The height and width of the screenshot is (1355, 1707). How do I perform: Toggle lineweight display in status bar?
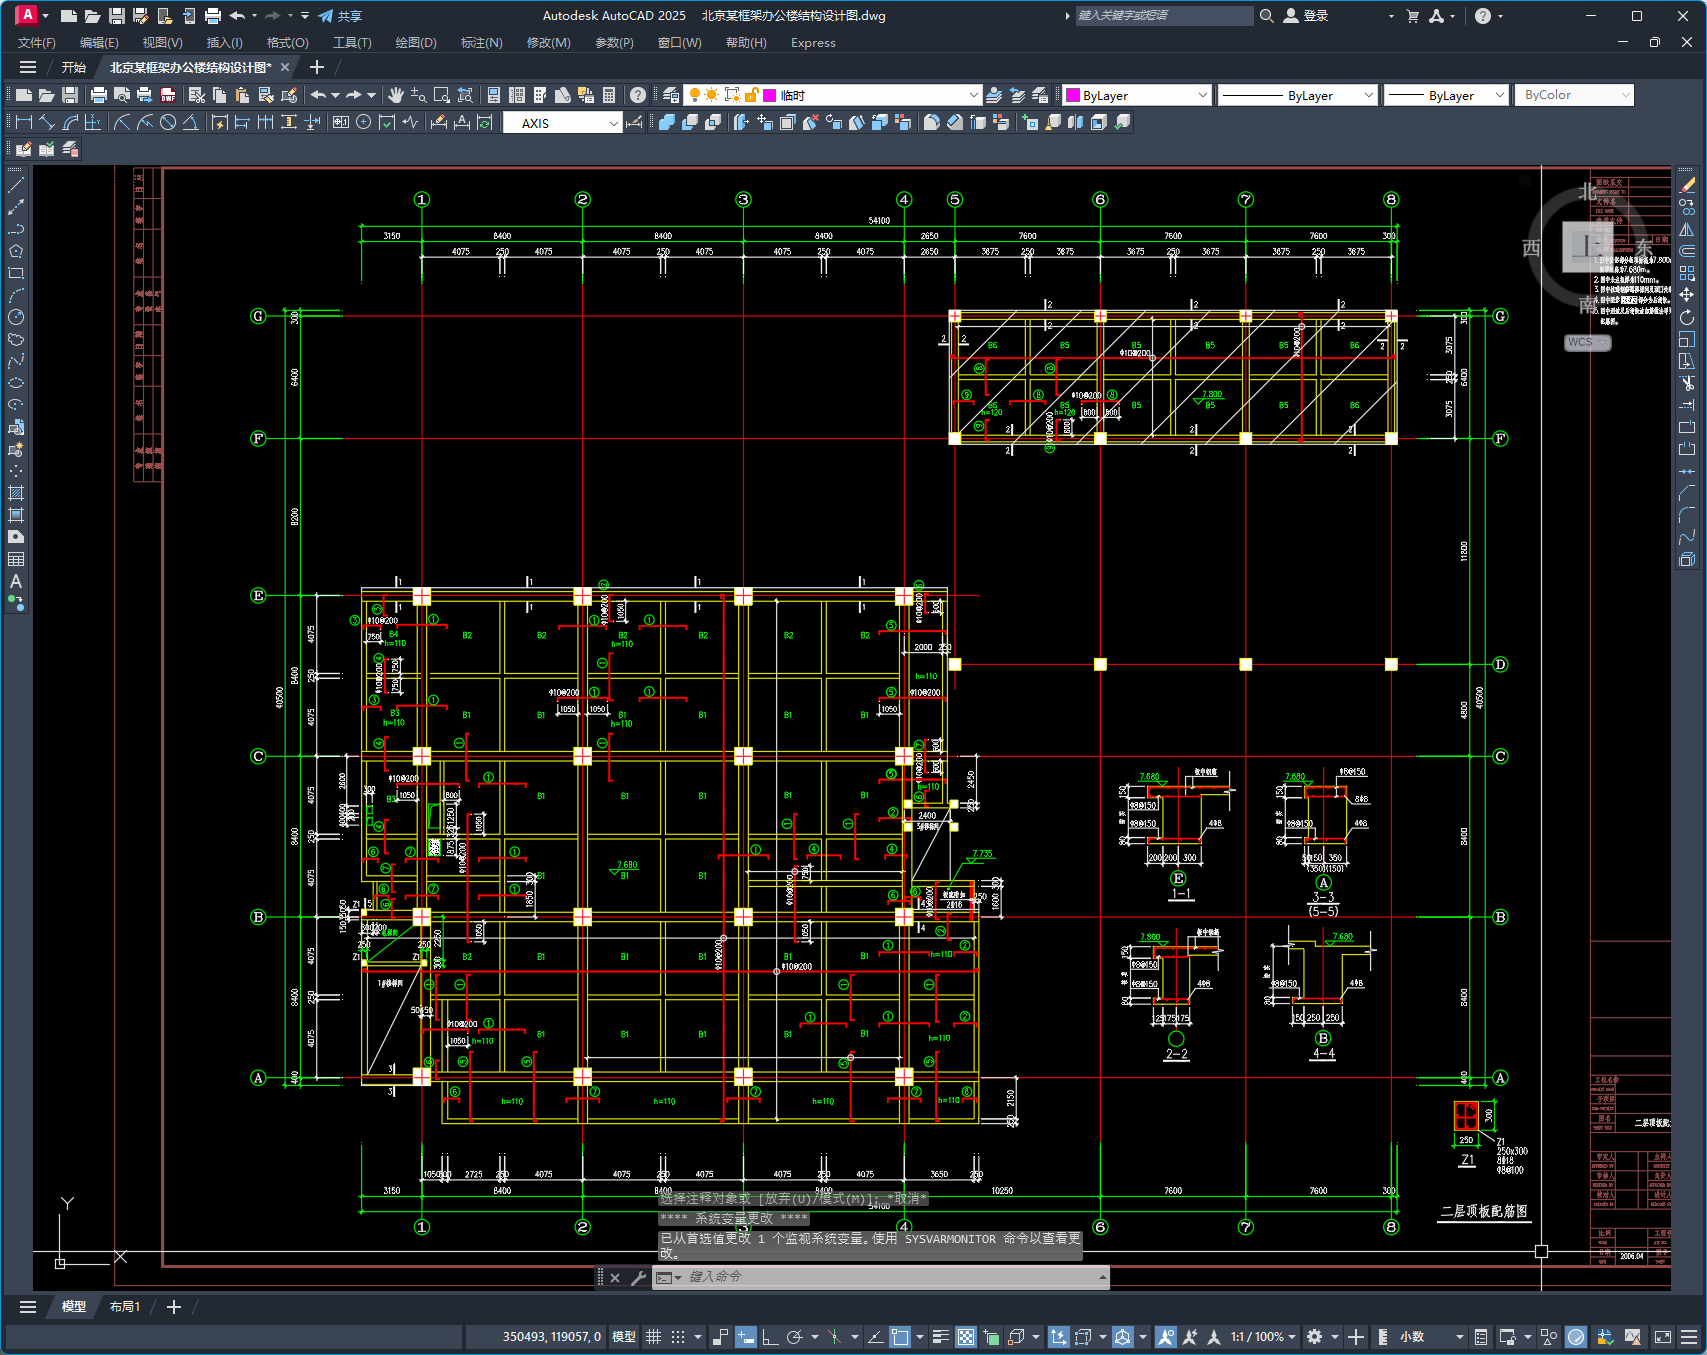click(x=941, y=1337)
